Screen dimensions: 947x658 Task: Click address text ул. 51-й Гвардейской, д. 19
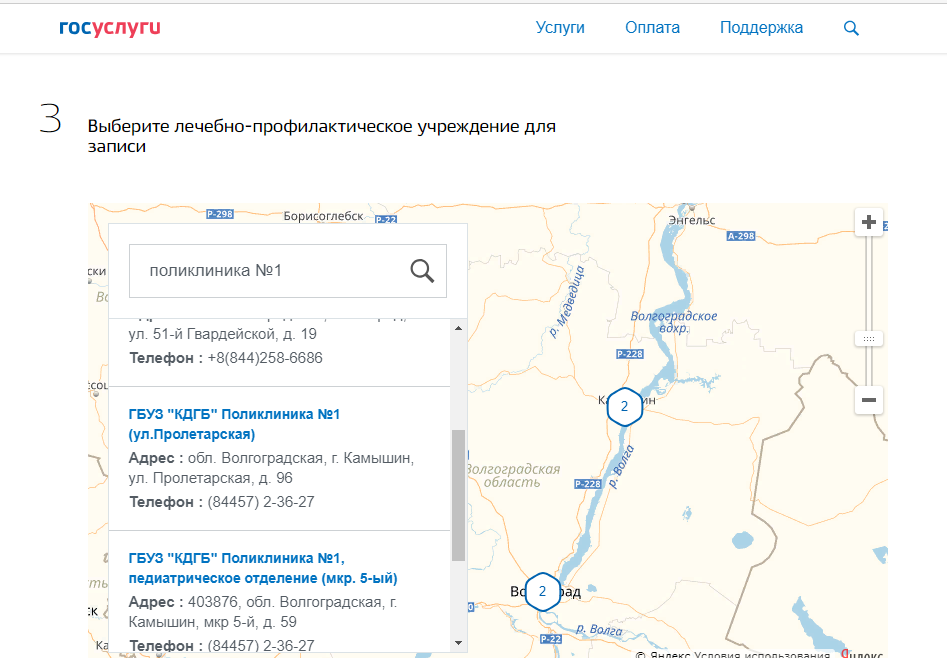click(x=222, y=334)
